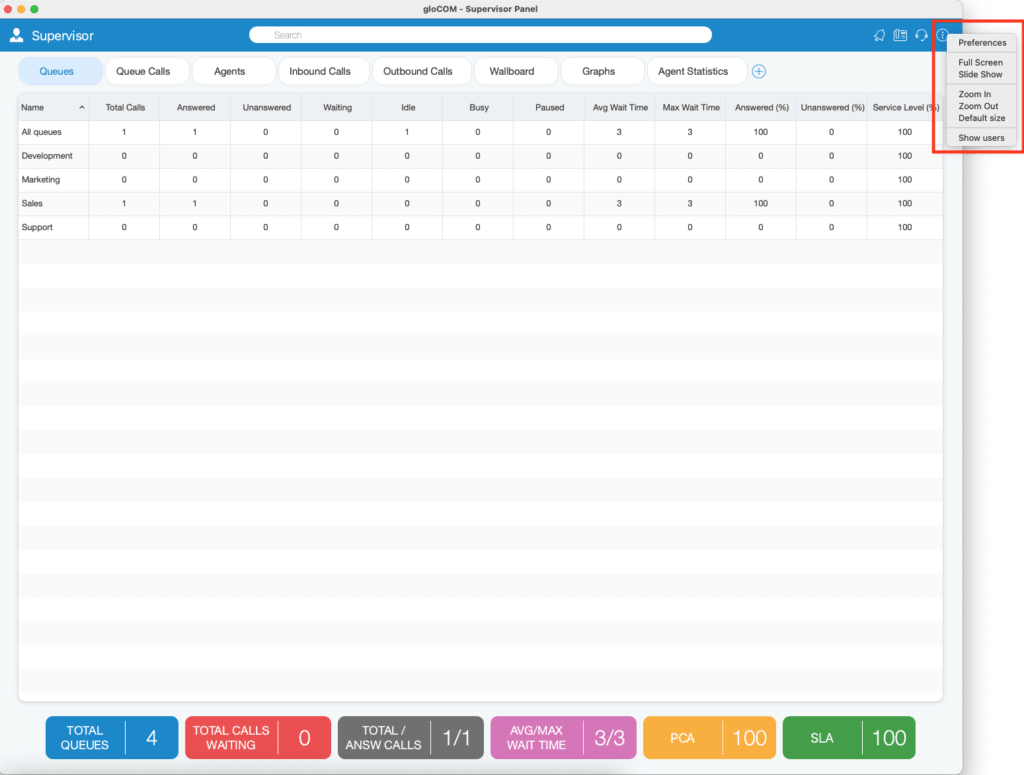Sort by Name column arrow
The width and height of the screenshot is (1024, 775).
[x=82, y=108]
